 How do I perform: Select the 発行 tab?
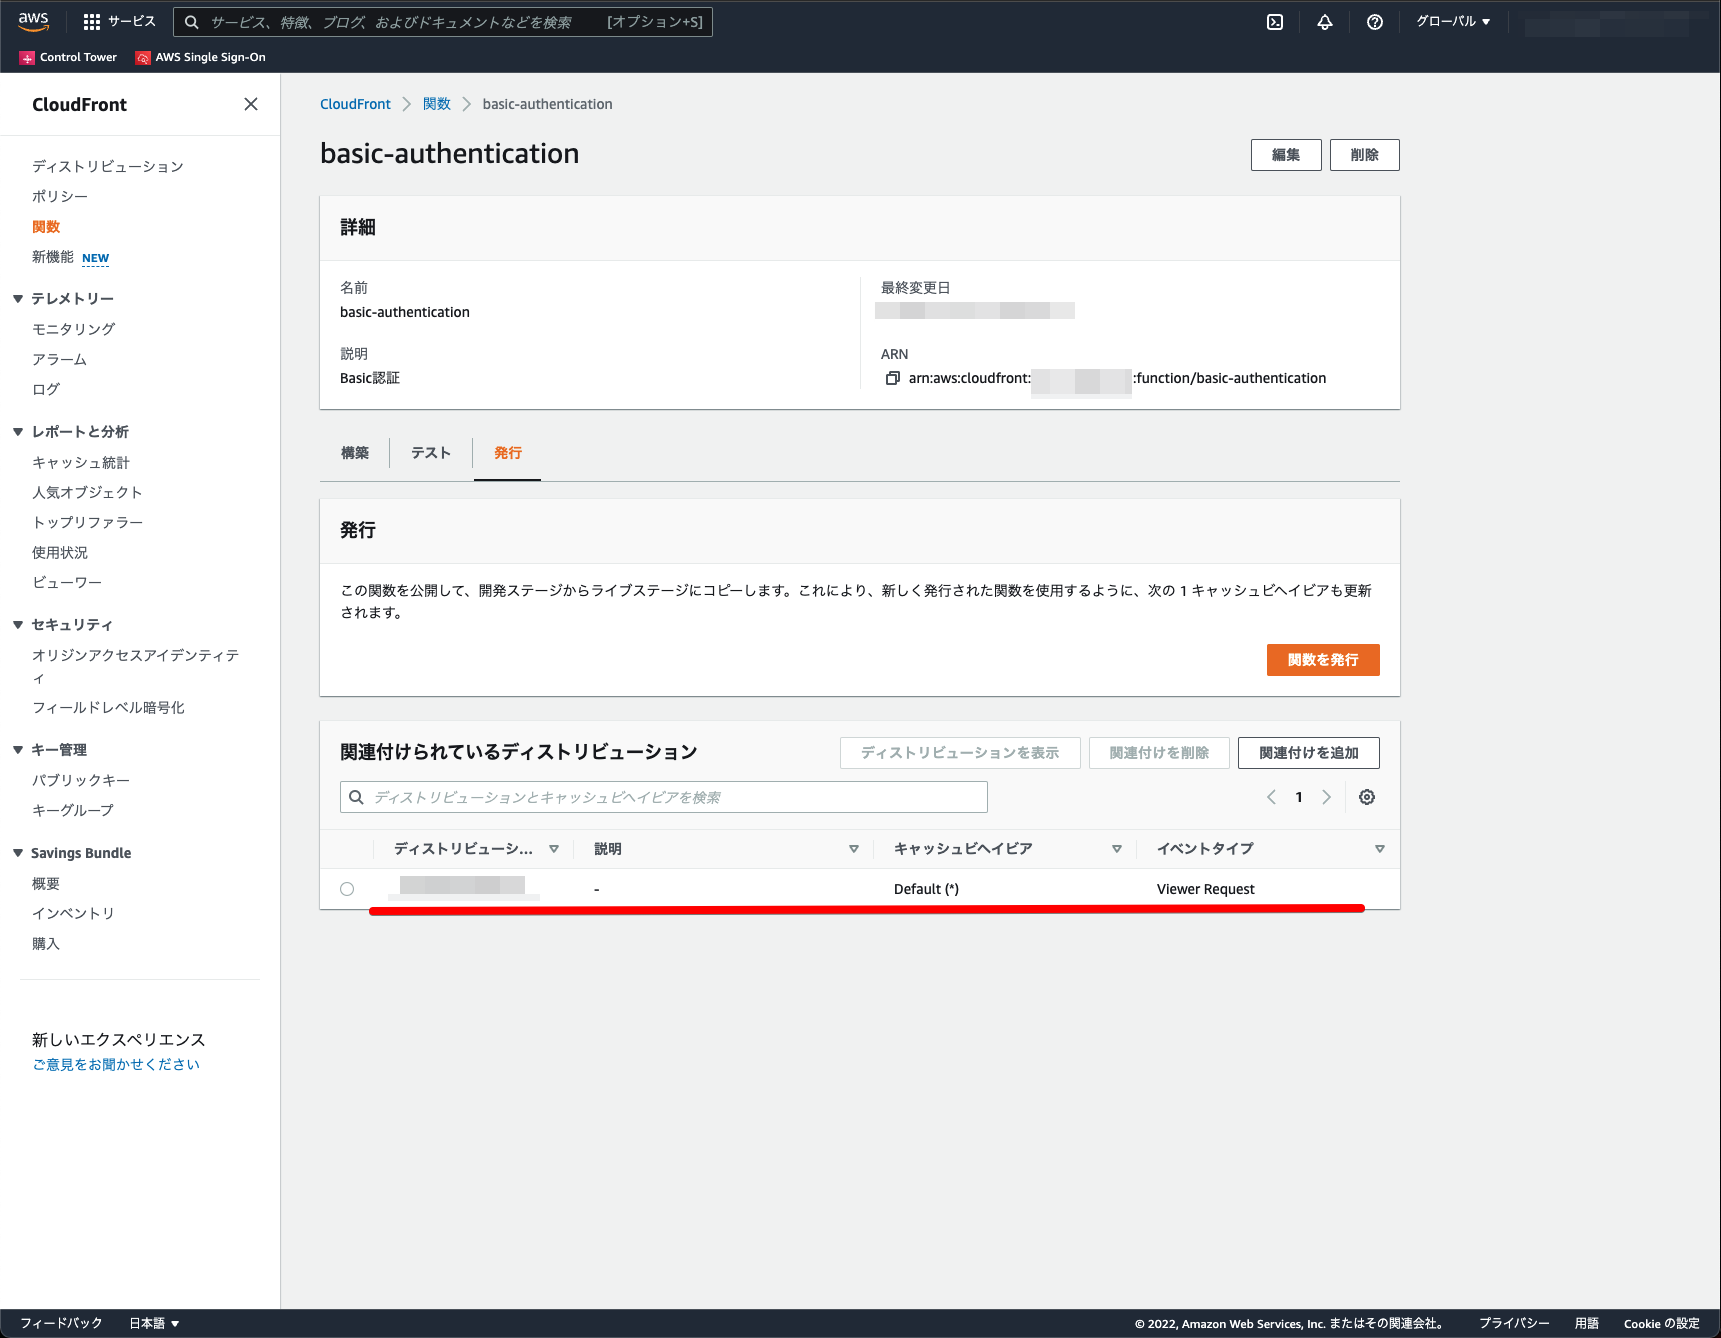[508, 453]
